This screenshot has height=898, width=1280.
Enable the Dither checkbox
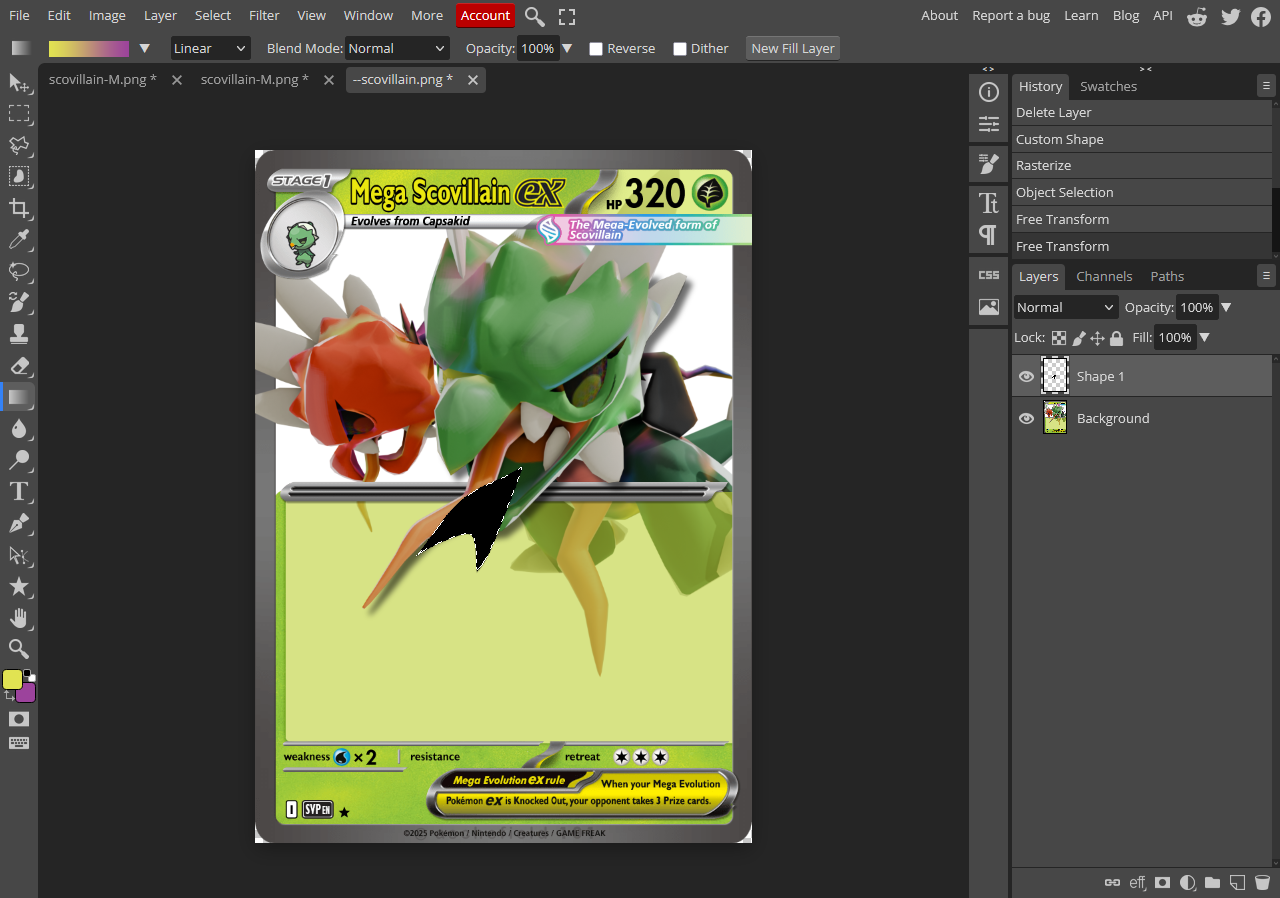(x=680, y=49)
